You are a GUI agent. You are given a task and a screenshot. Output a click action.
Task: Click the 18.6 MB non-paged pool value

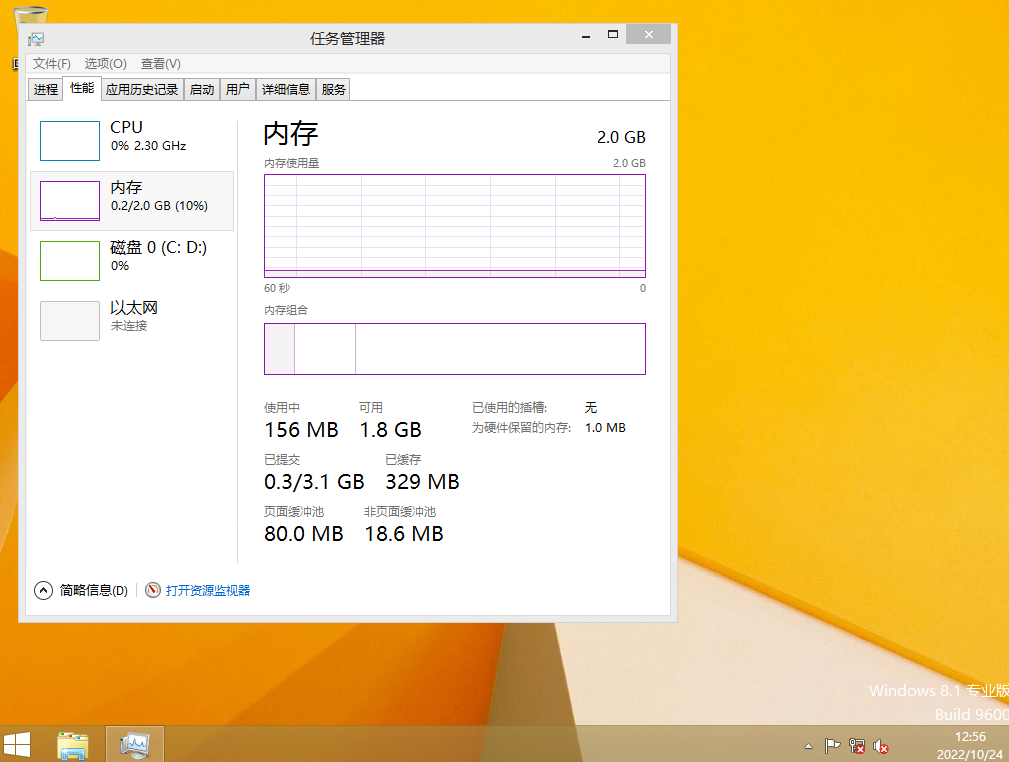(x=404, y=534)
